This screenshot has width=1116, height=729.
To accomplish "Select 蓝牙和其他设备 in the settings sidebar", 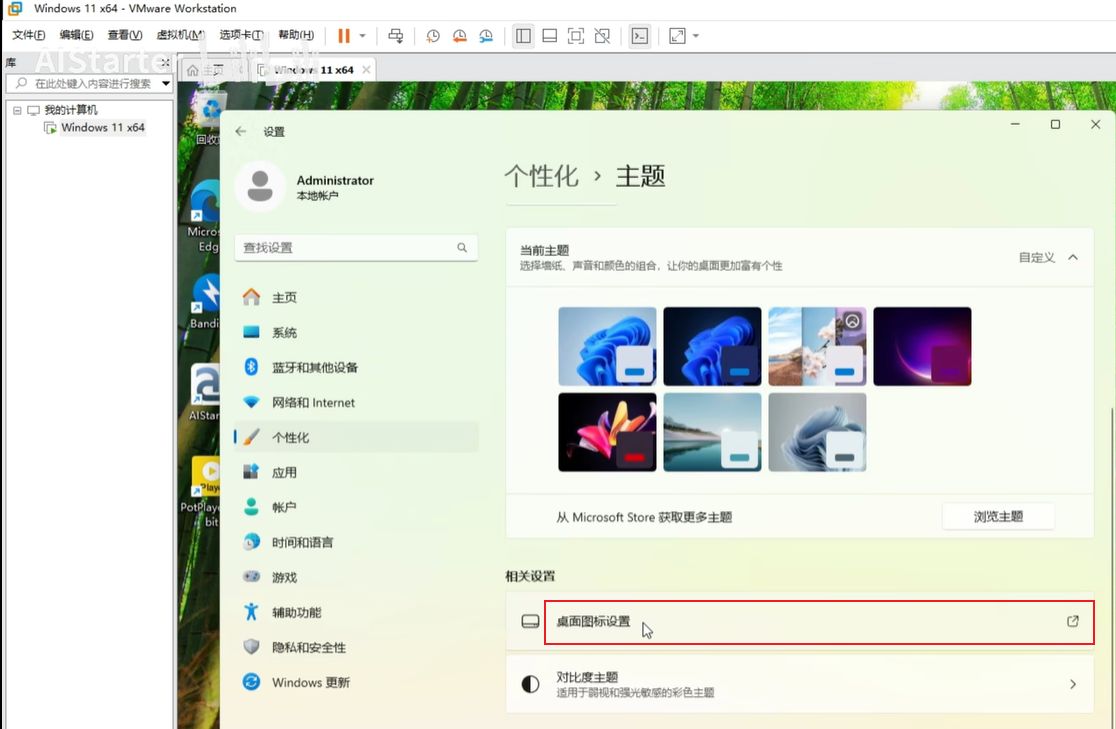I will pyautogui.click(x=314, y=367).
